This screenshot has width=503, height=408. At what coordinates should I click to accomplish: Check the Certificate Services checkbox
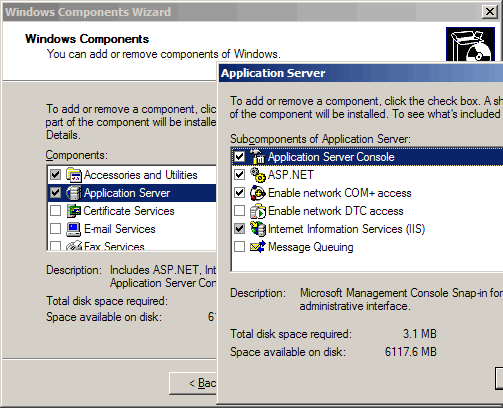[x=55, y=210]
